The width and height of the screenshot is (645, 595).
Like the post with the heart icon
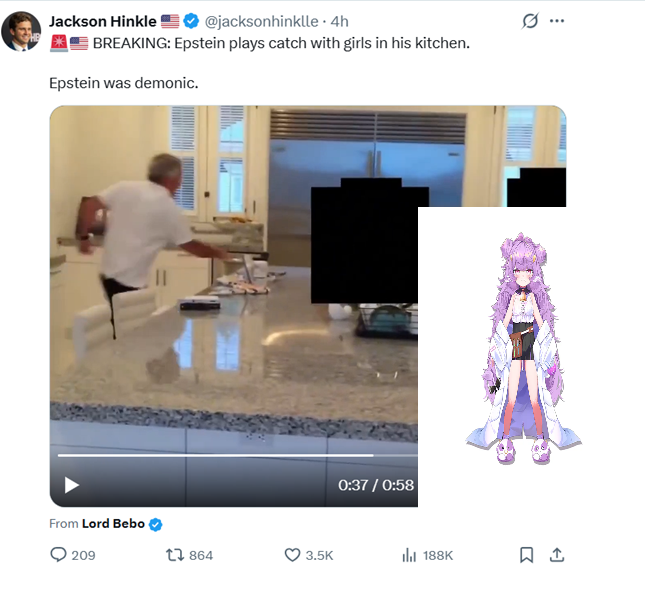pyautogui.click(x=292, y=555)
